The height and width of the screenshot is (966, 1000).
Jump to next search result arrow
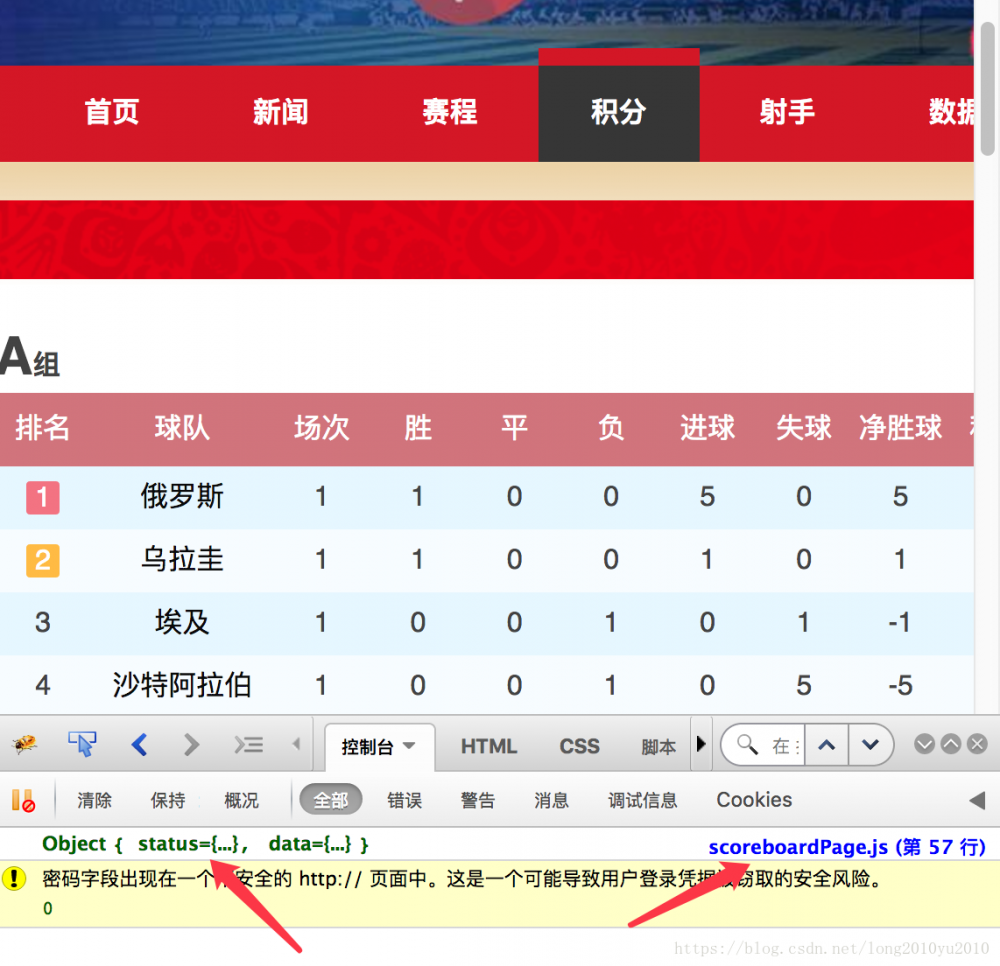pyautogui.click(x=870, y=744)
